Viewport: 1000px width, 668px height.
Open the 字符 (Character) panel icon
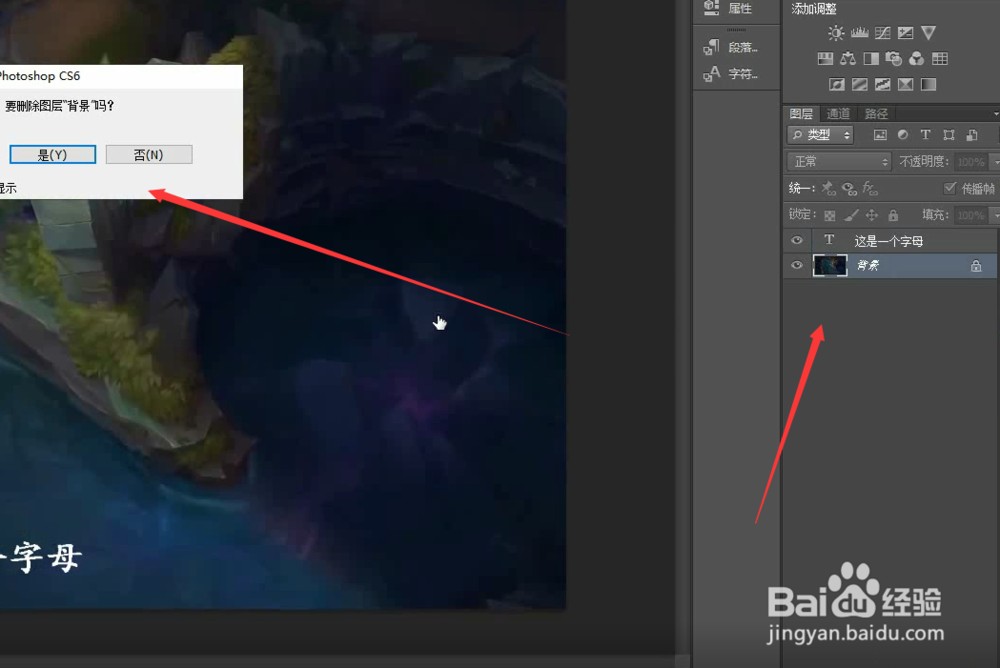[x=711, y=74]
